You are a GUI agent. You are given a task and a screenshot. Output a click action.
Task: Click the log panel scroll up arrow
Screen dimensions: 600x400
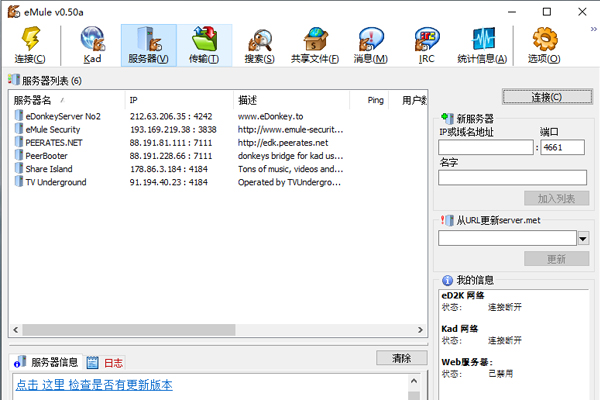(x=414, y=381)
